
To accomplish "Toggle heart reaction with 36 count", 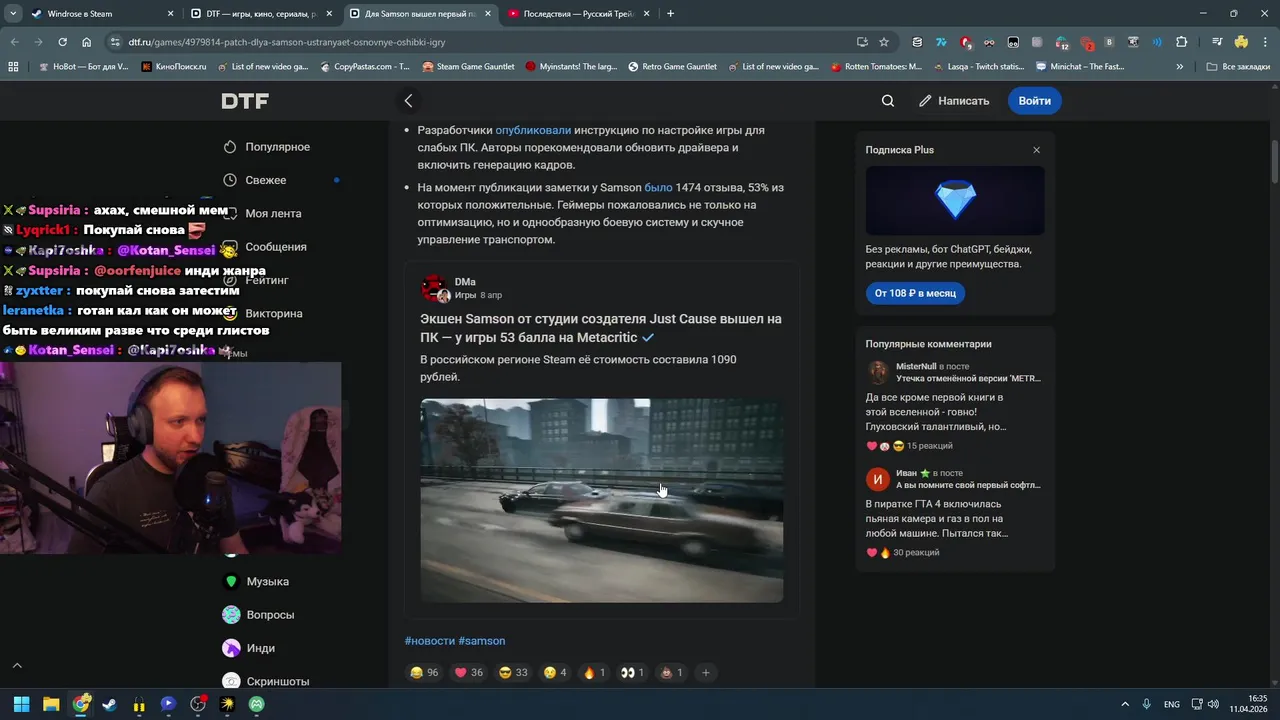I will point(469,673).
